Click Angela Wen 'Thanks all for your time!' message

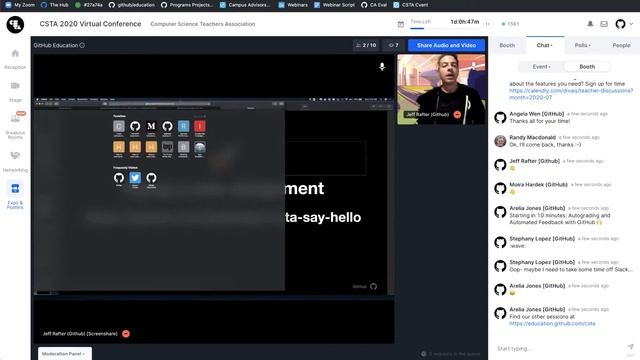[x=539, y=121]
